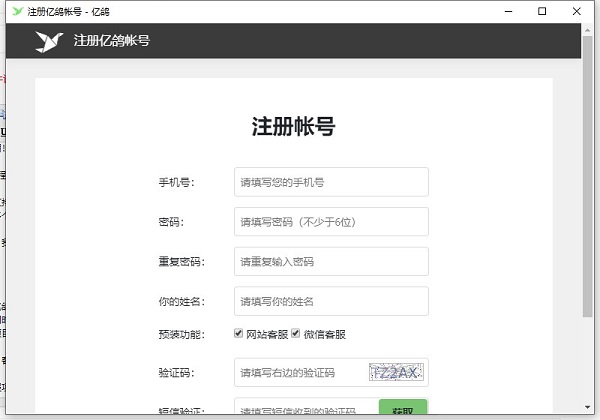Focus the 手机号 phone number field

click(x=330, y=182)
